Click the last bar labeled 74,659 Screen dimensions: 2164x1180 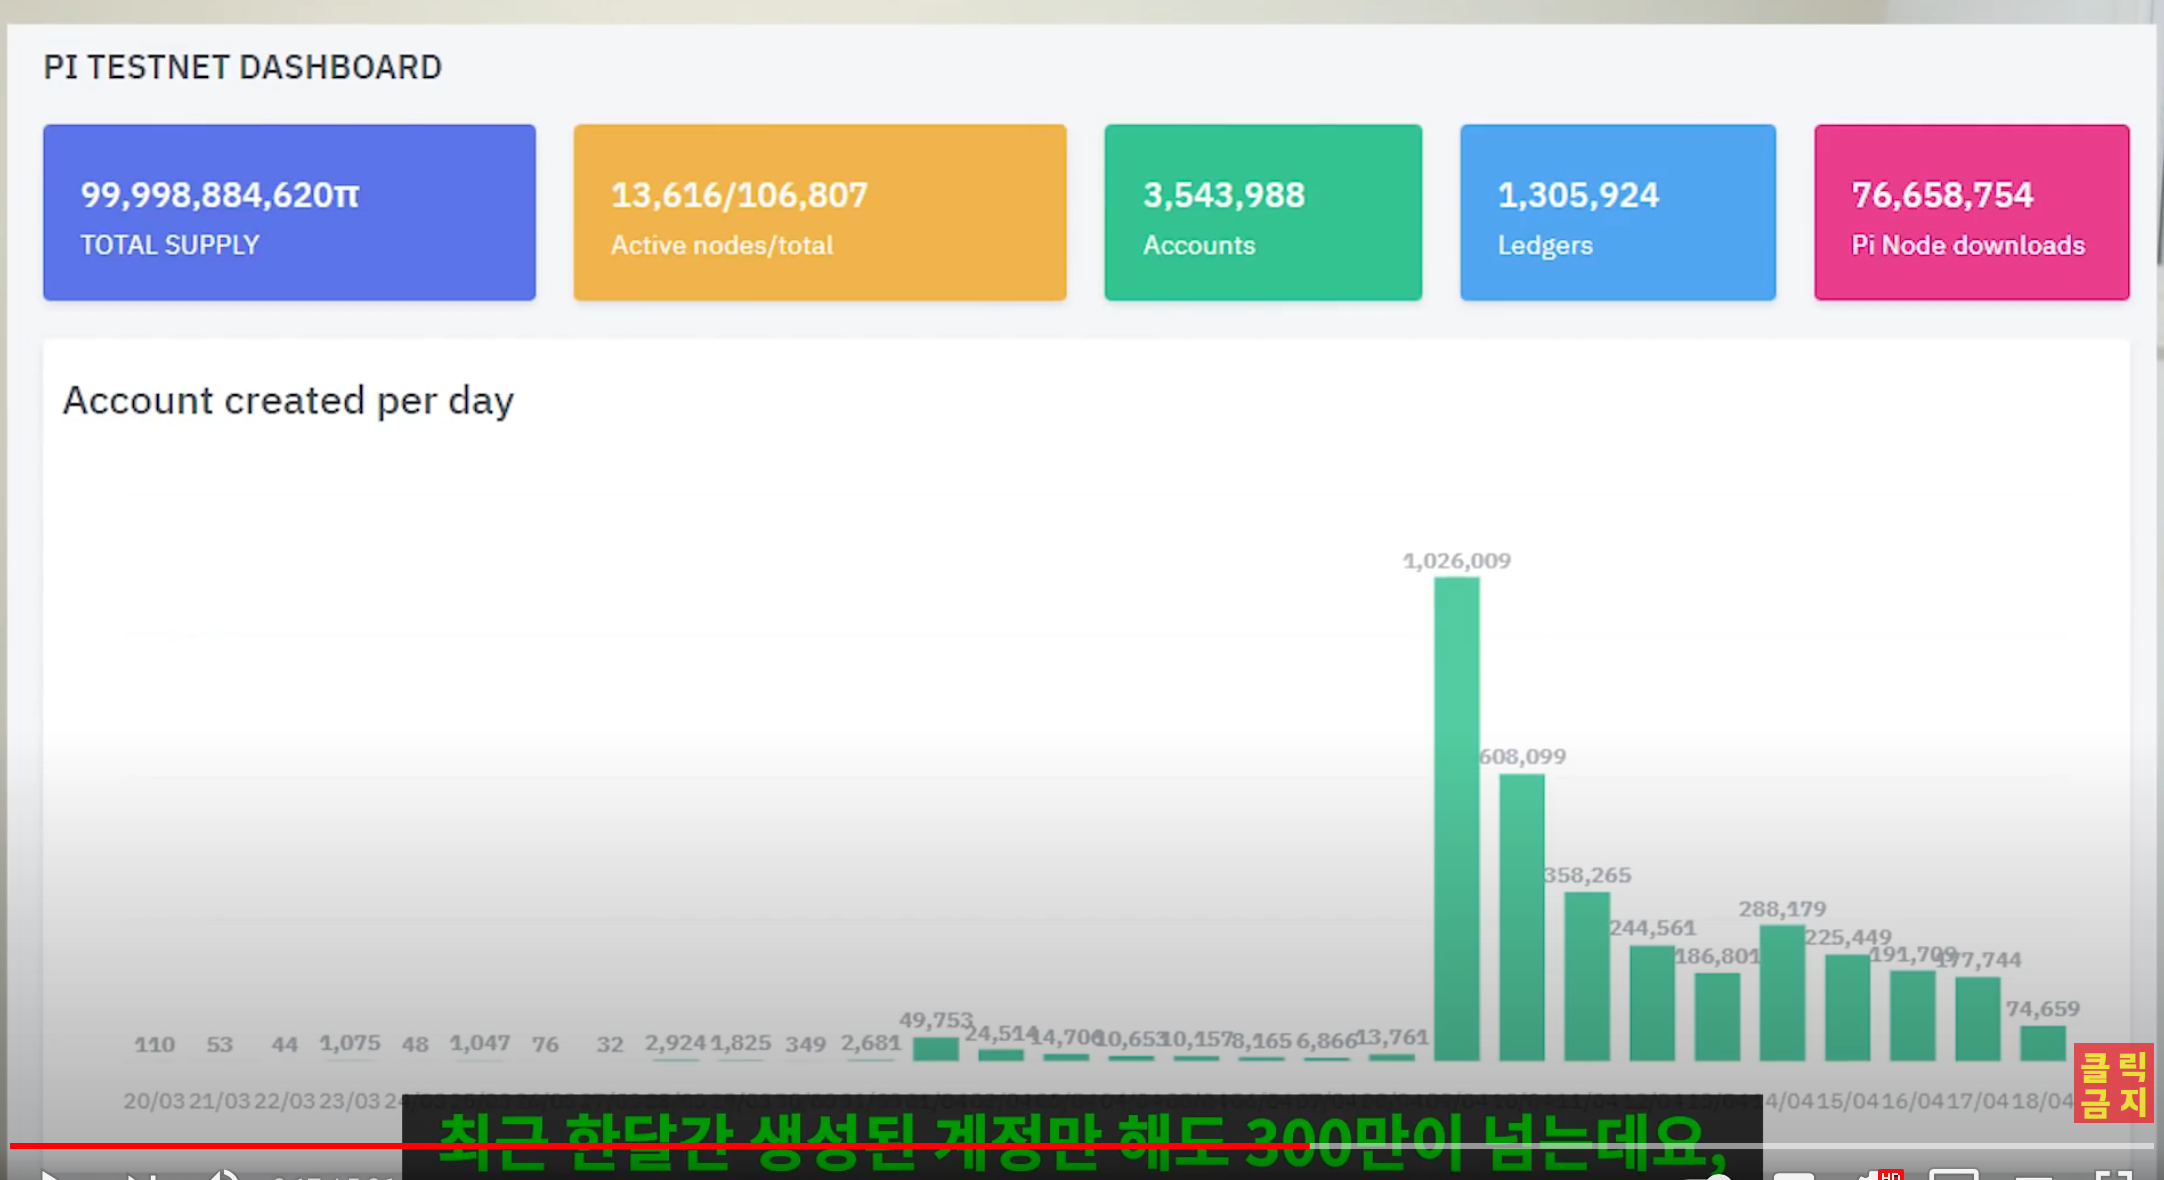(x=2043, y=1043)
